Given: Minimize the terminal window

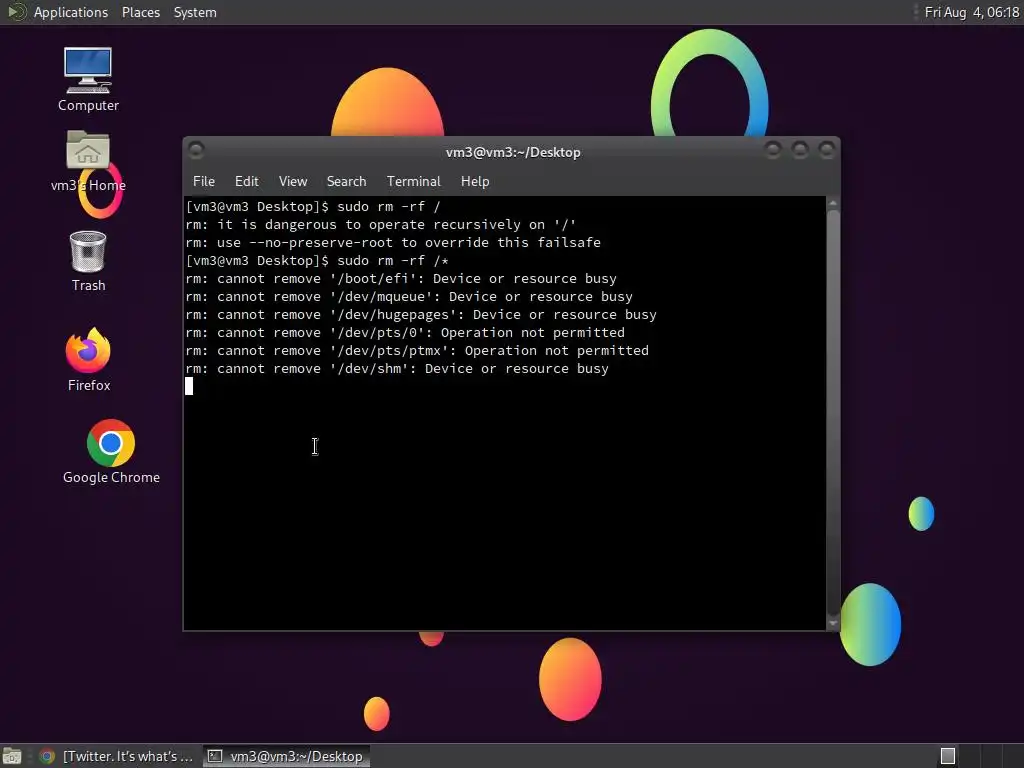Looking at the screenshot, I should coord(773,150).
